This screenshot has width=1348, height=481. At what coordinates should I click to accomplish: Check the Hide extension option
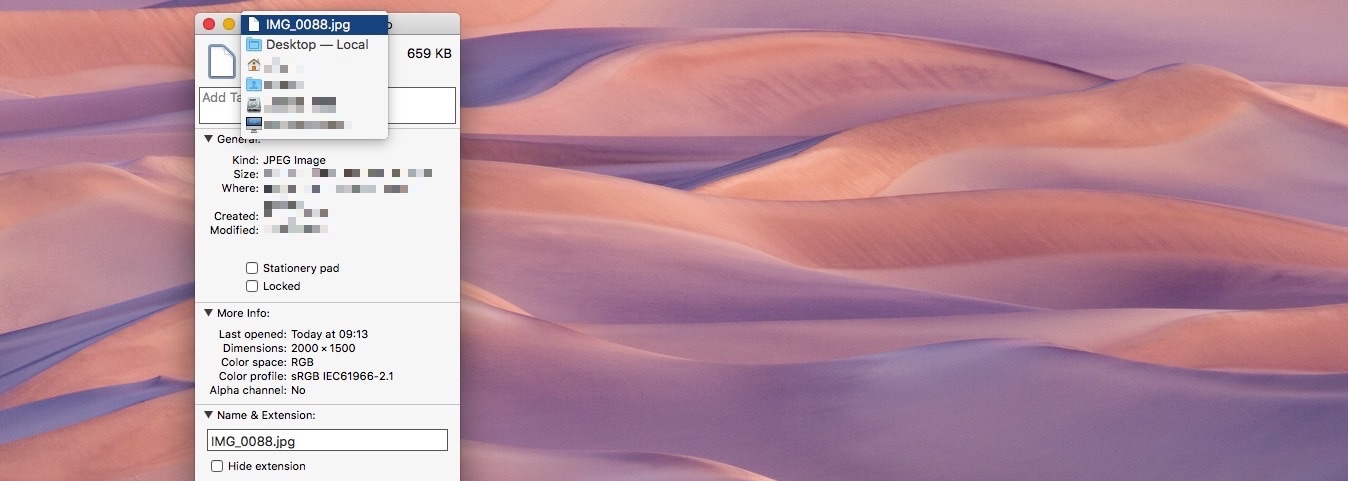tap(217, 466)
